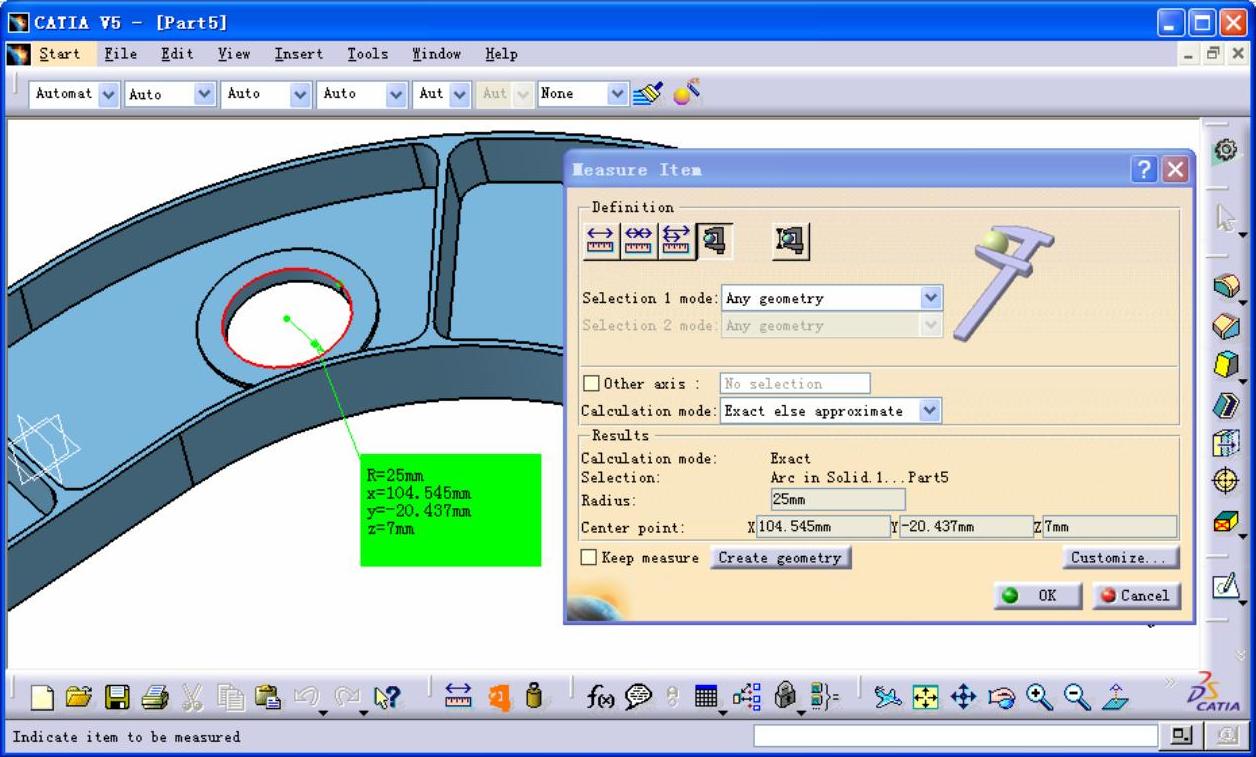Image resolution: width=1256 pixels, height=757 pixels.
Task: Check the Keep measure checkbox
Action: [x=589, y=558]
